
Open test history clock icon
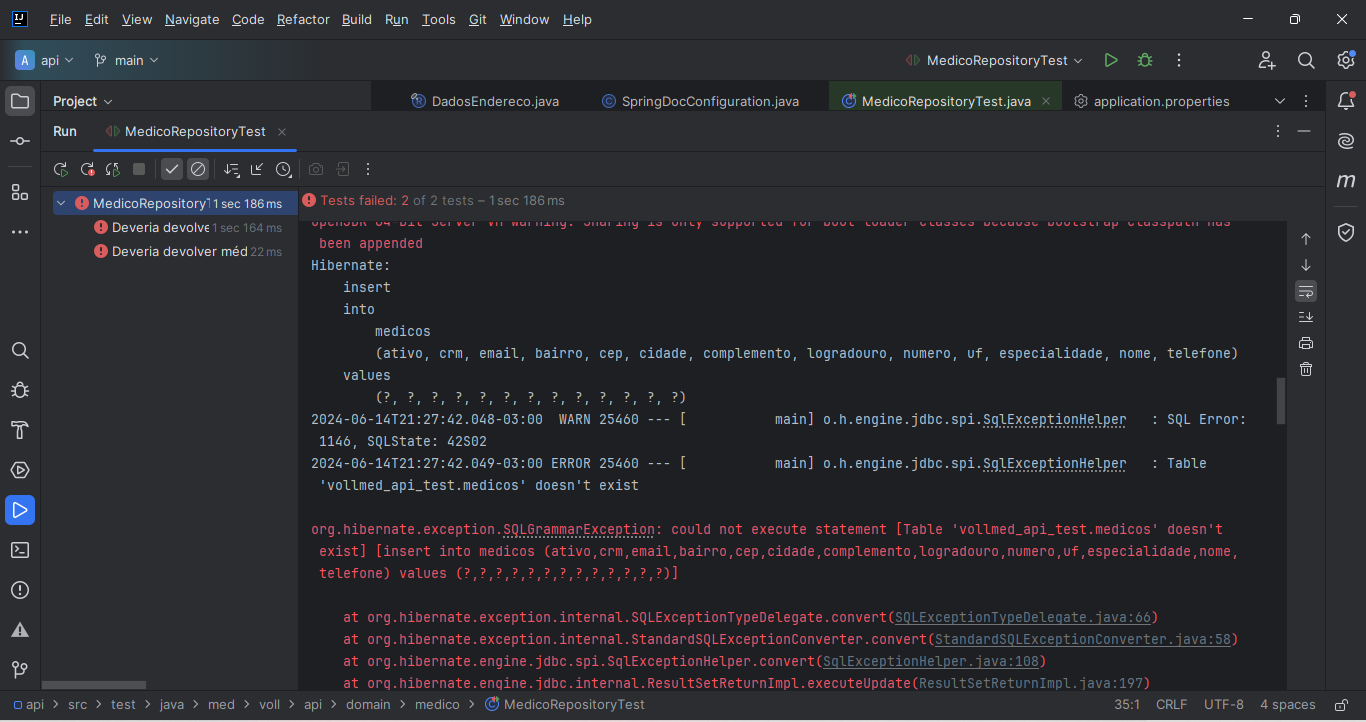pyautogui.click(x=284, y=169)
